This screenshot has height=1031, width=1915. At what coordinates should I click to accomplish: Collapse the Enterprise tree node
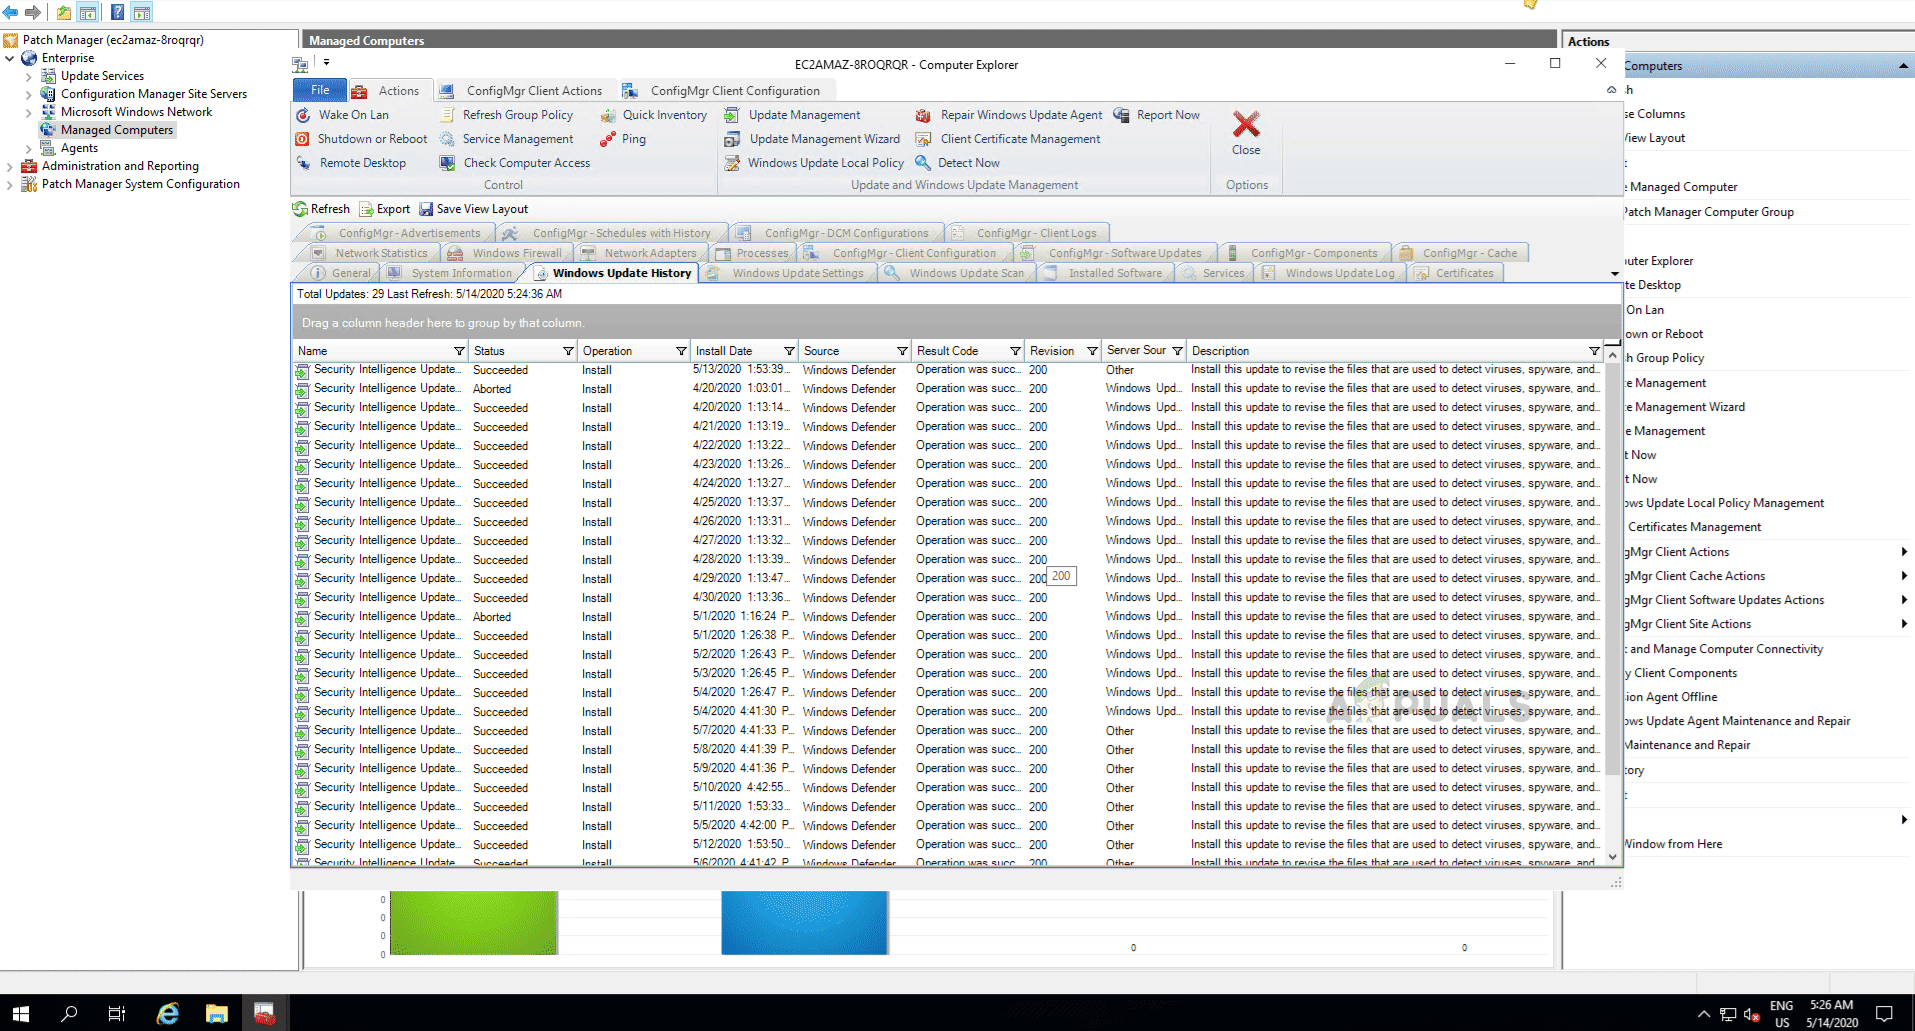point(10,58)
